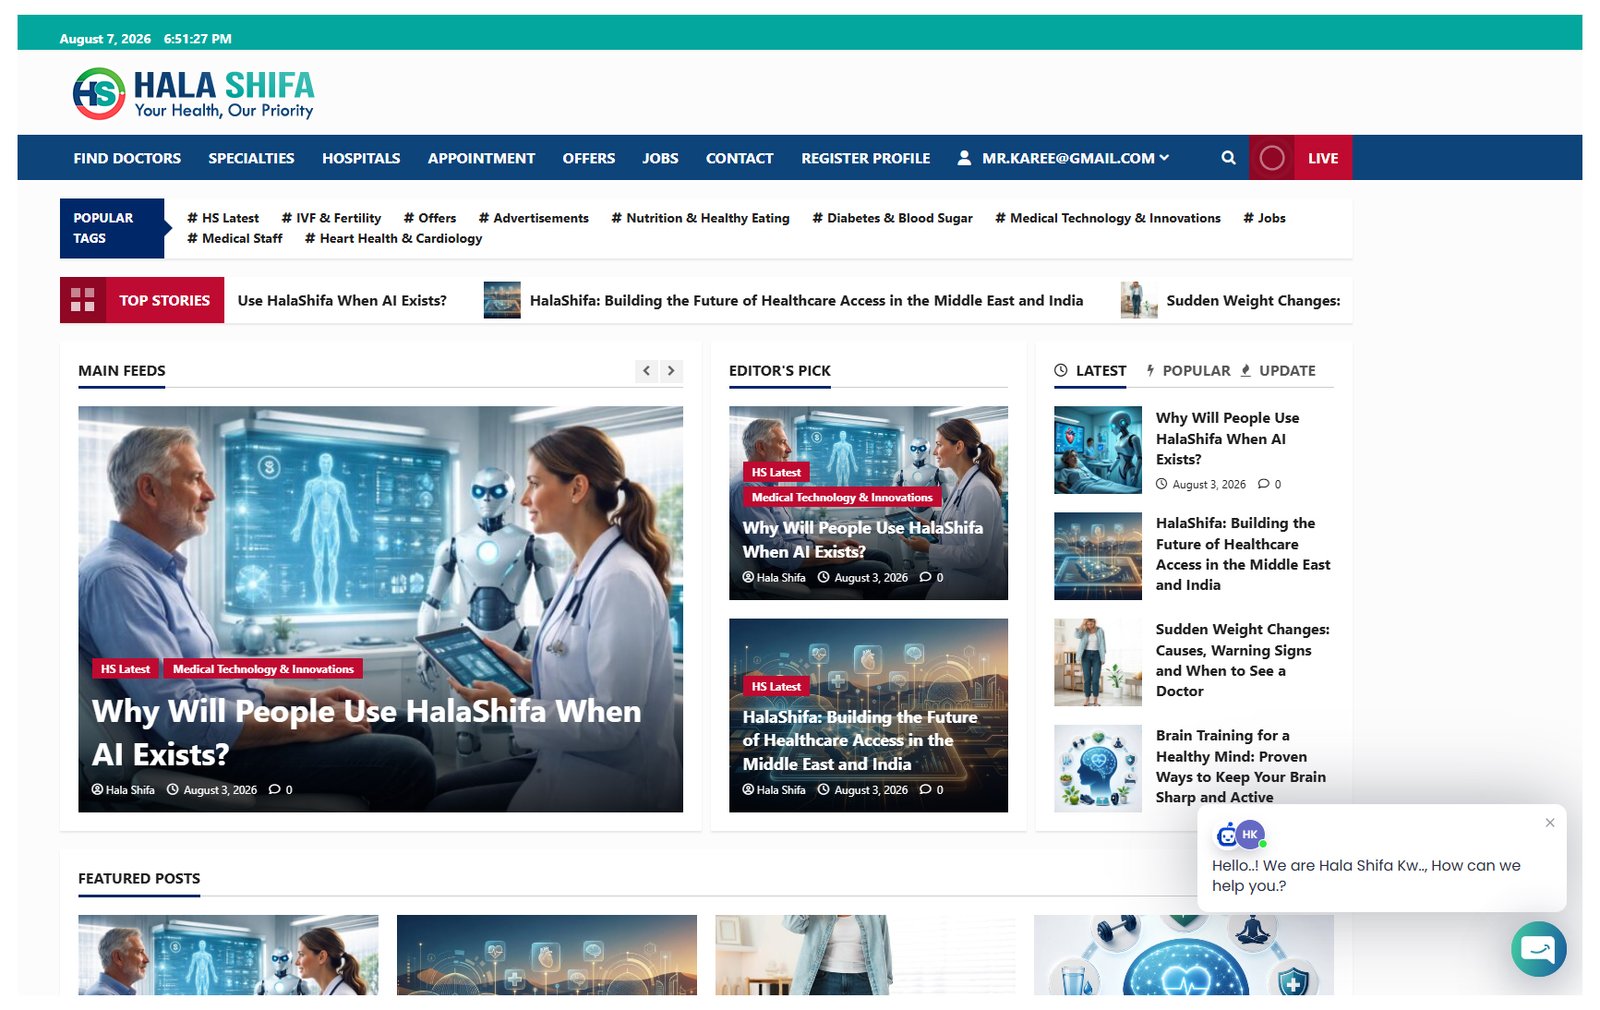Screen dimensions: 1600x1010
Task: Open Latest thumbnail for Brain Training
Action: [x=1098, y=768]
